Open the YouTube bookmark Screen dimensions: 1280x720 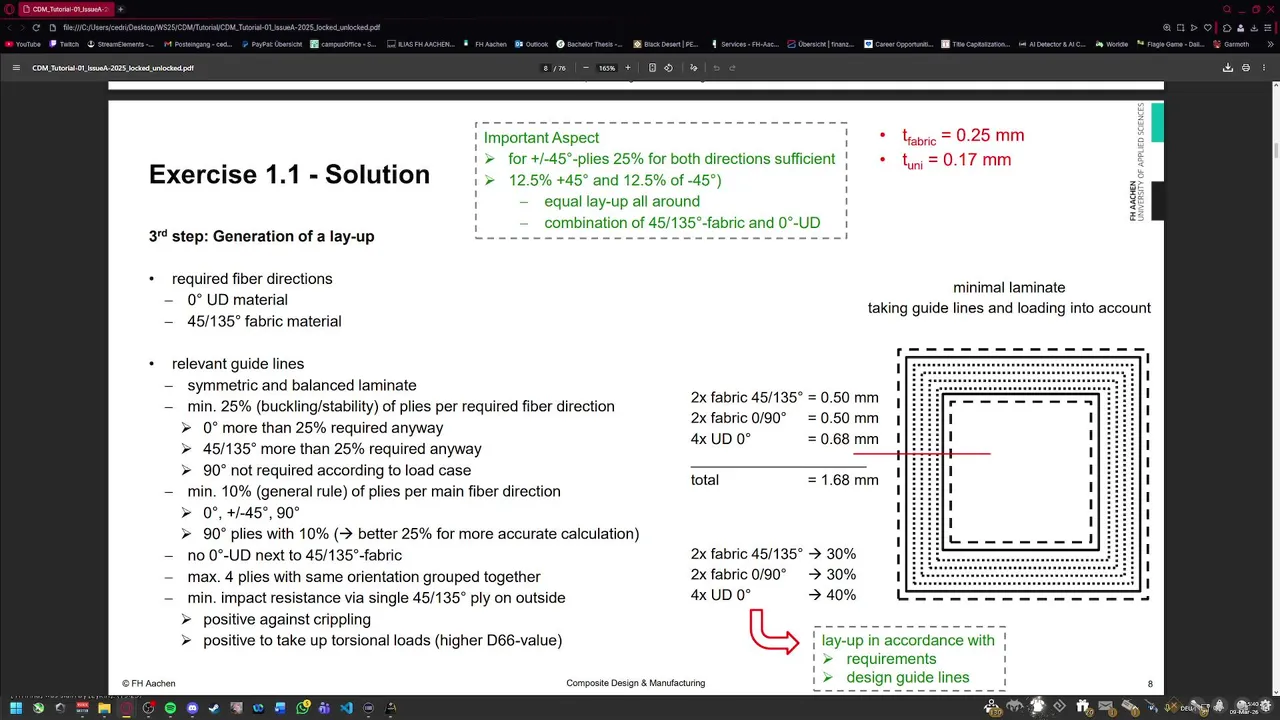(x=23, y=44)
